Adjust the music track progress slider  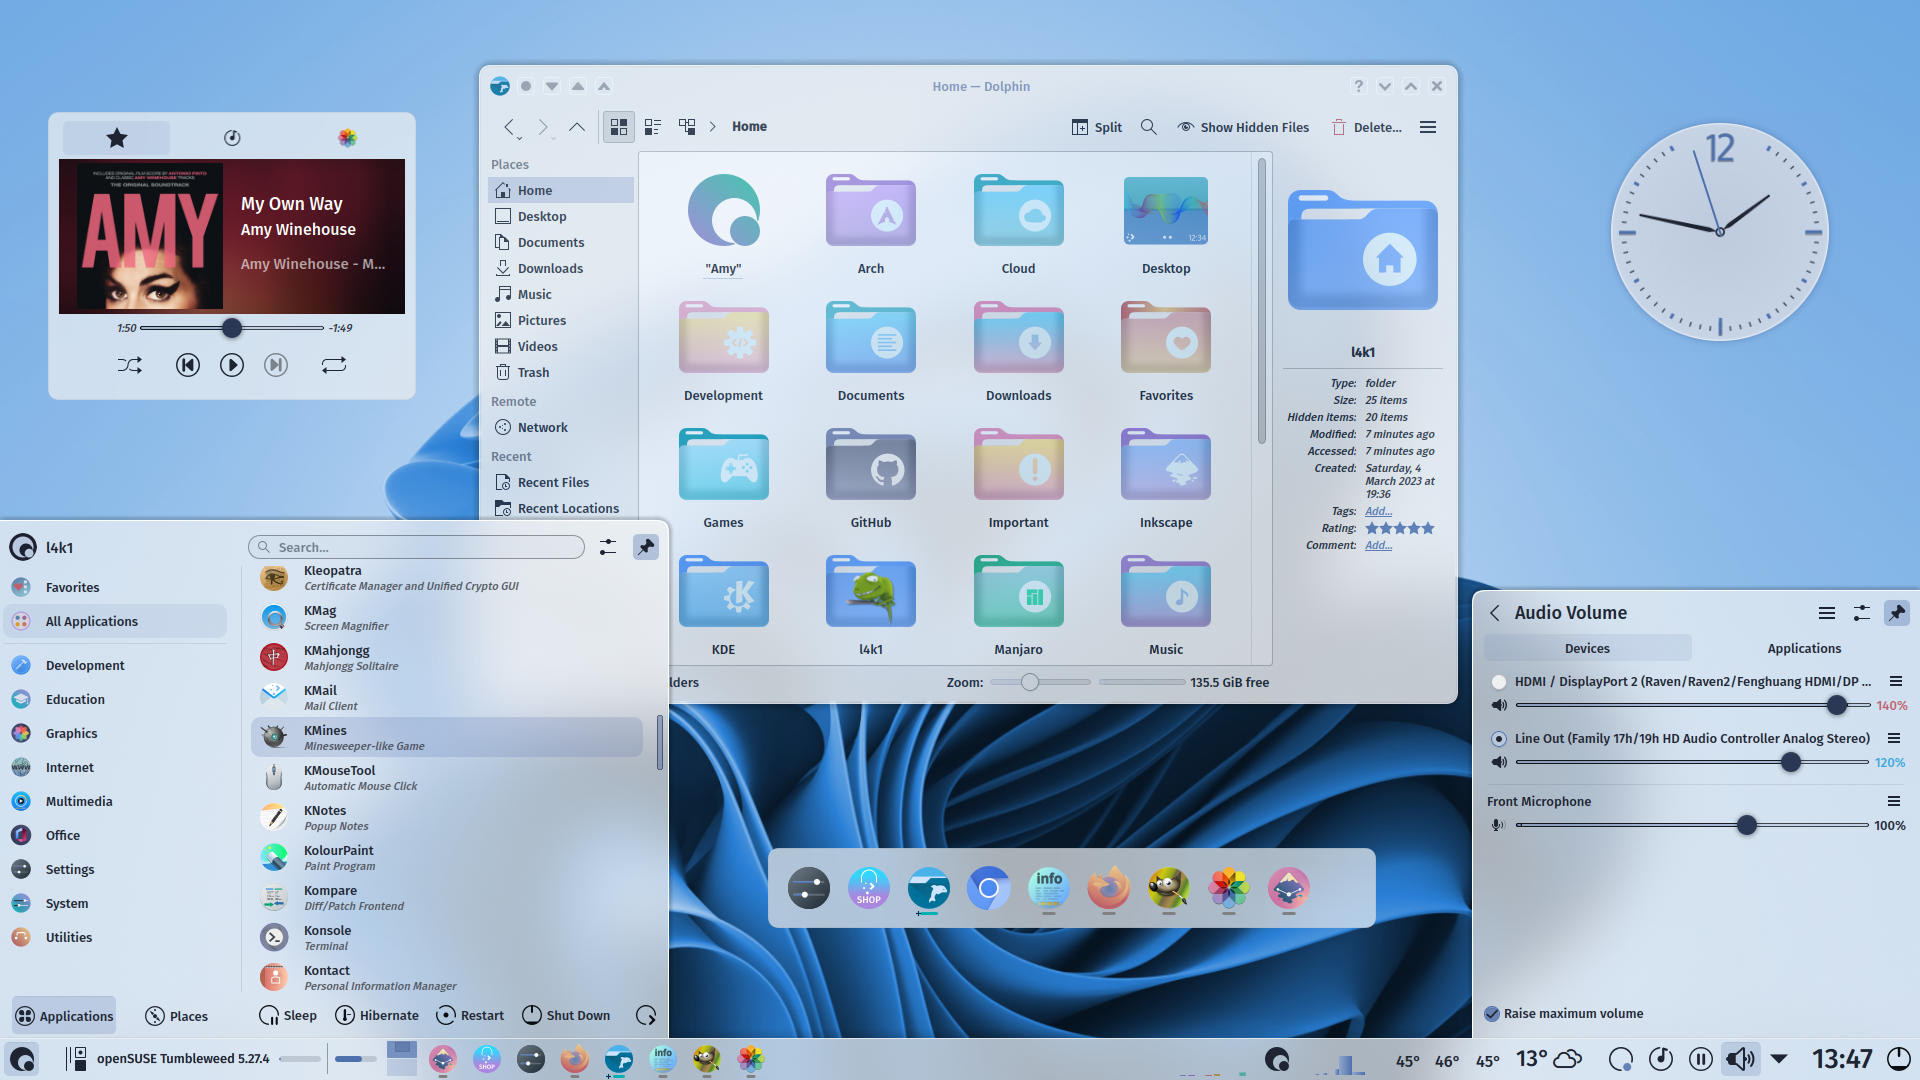(232, 327)
